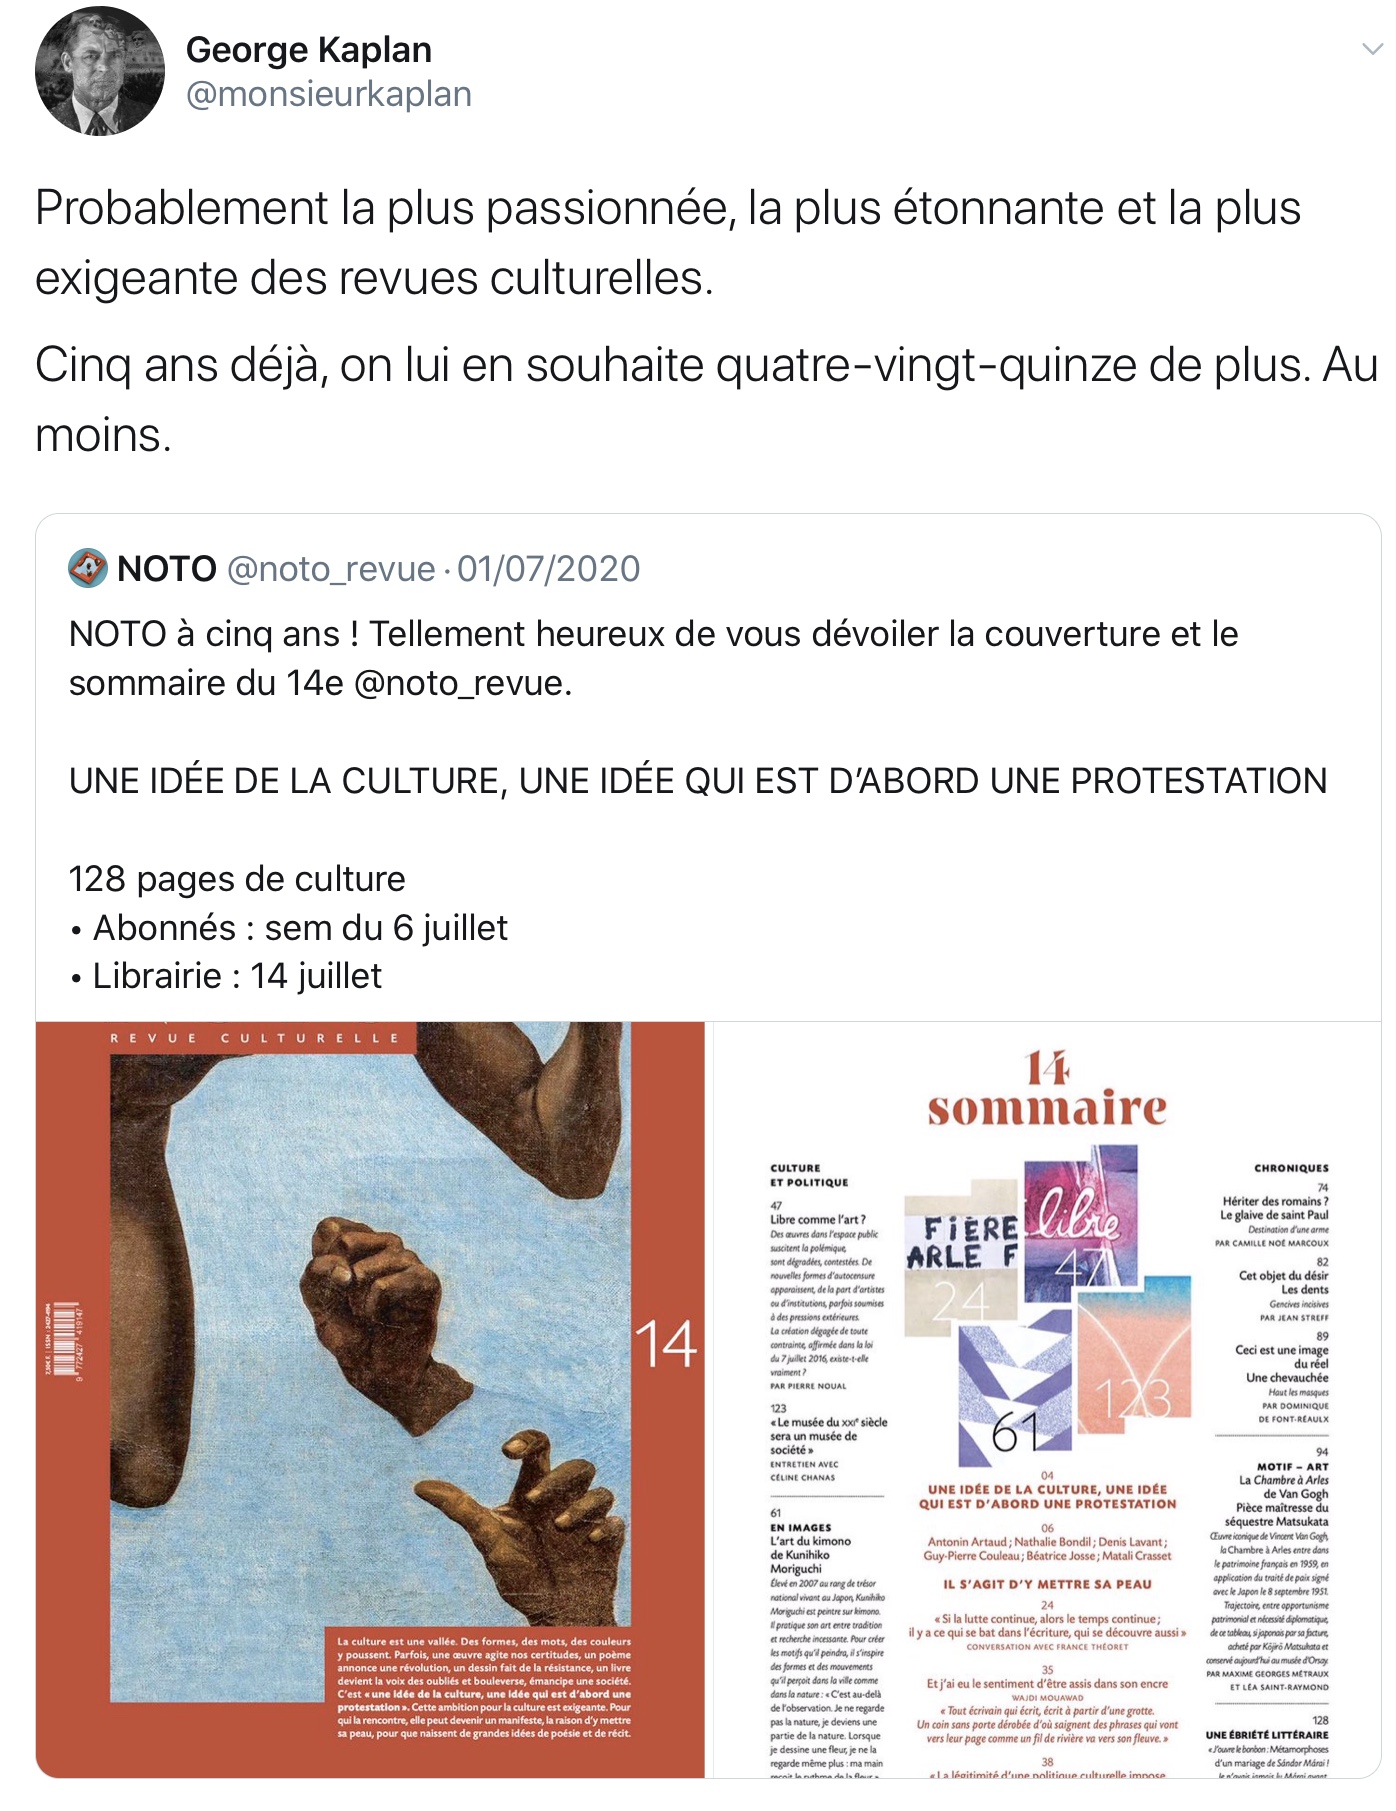Click the 'sommaire' red title in image
1396x1811 pixels.
1047,1108
